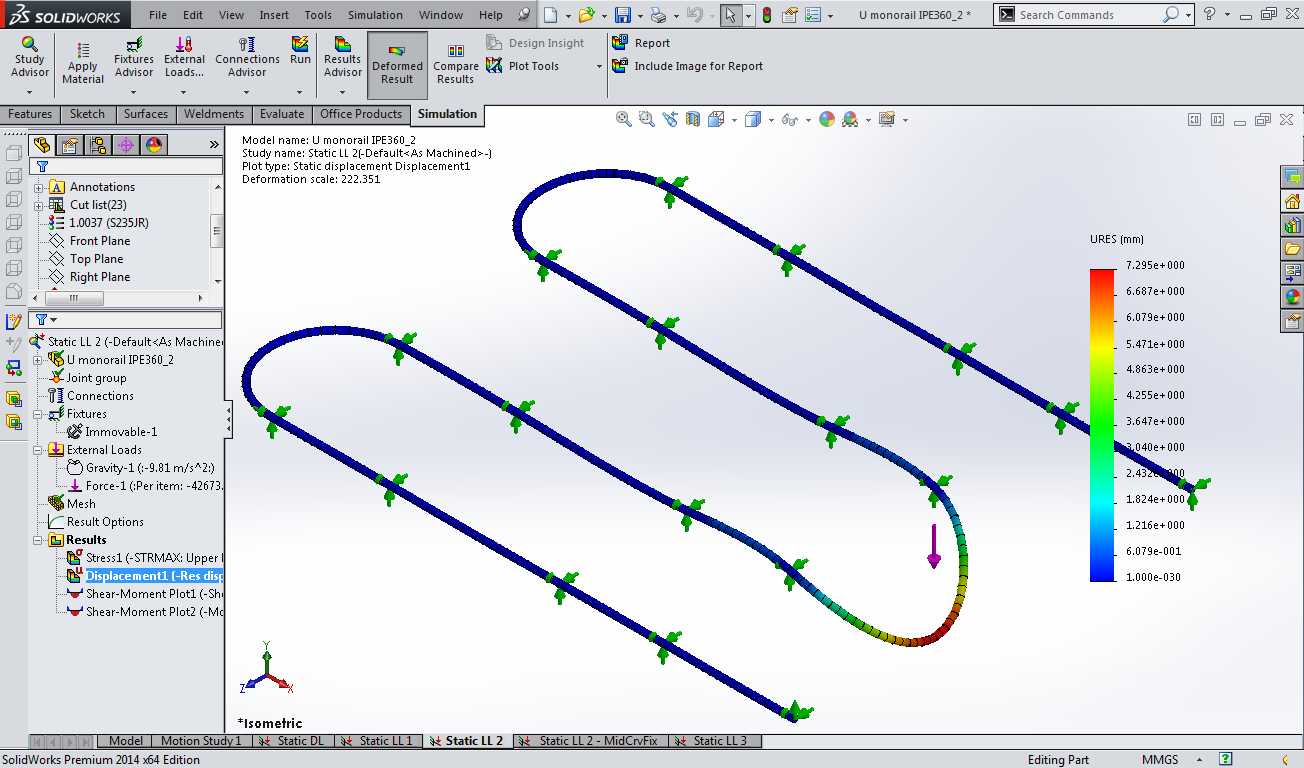This screenshot has height=768, width=1304.
Task: Open the Options icon in the quick toolbar
Action: click(815, 15)
